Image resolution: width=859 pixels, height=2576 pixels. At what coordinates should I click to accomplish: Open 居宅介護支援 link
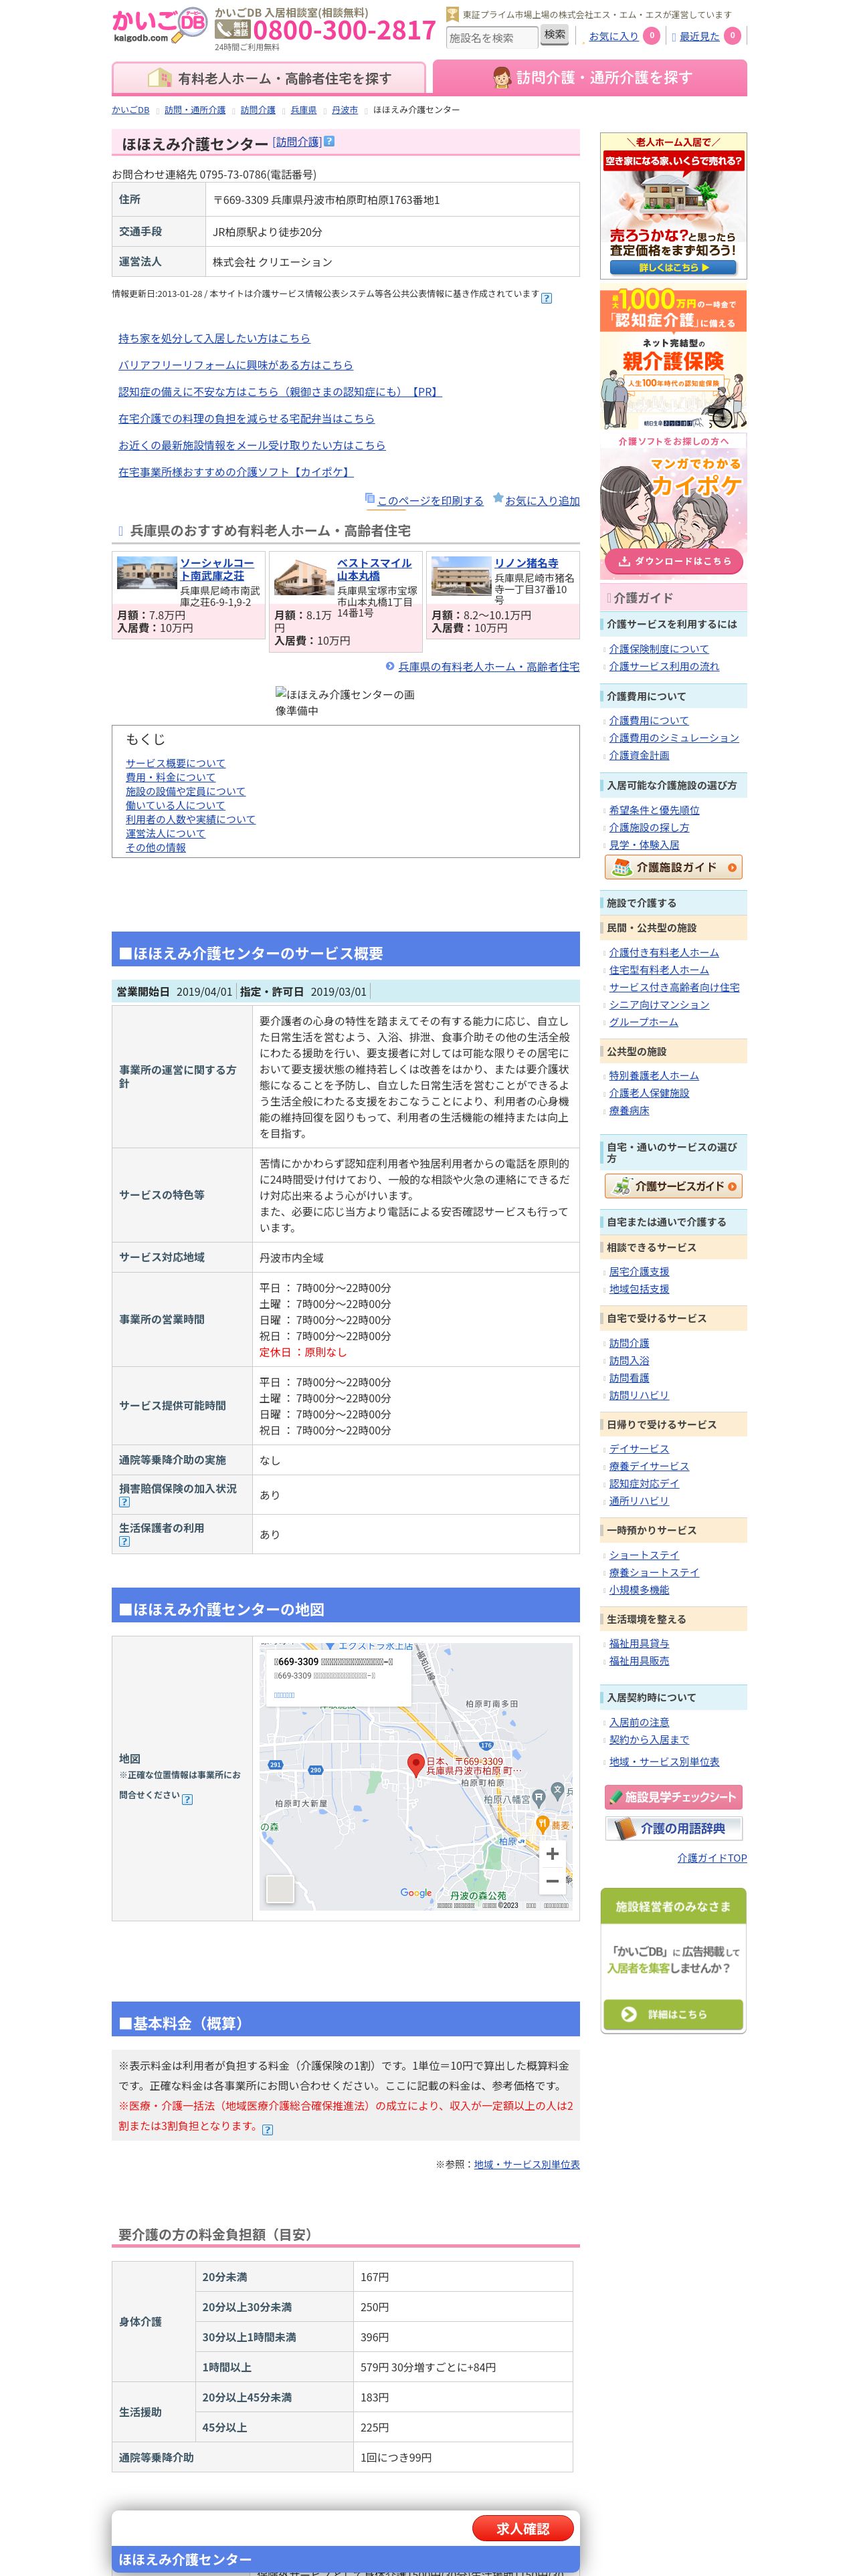pyautogui.click(x=639, y=1272)
